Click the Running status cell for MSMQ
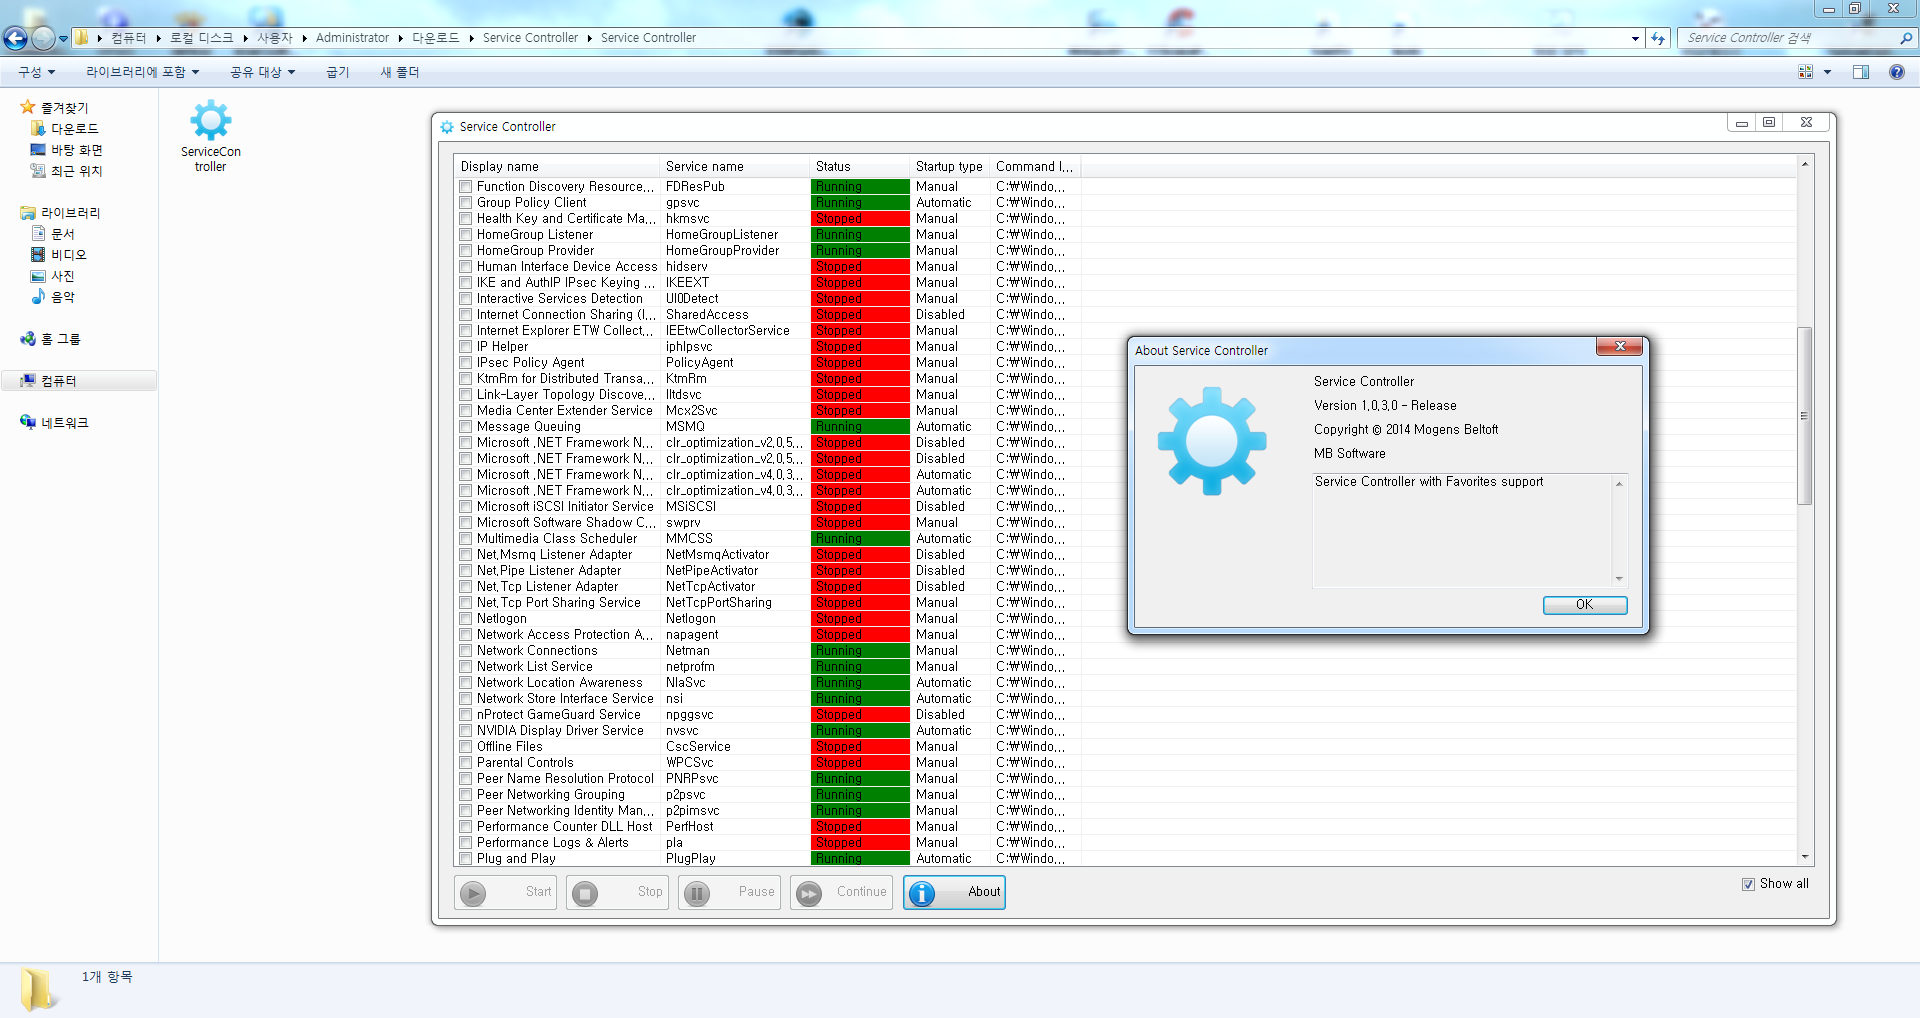1920x1018 pixels. 860,427
